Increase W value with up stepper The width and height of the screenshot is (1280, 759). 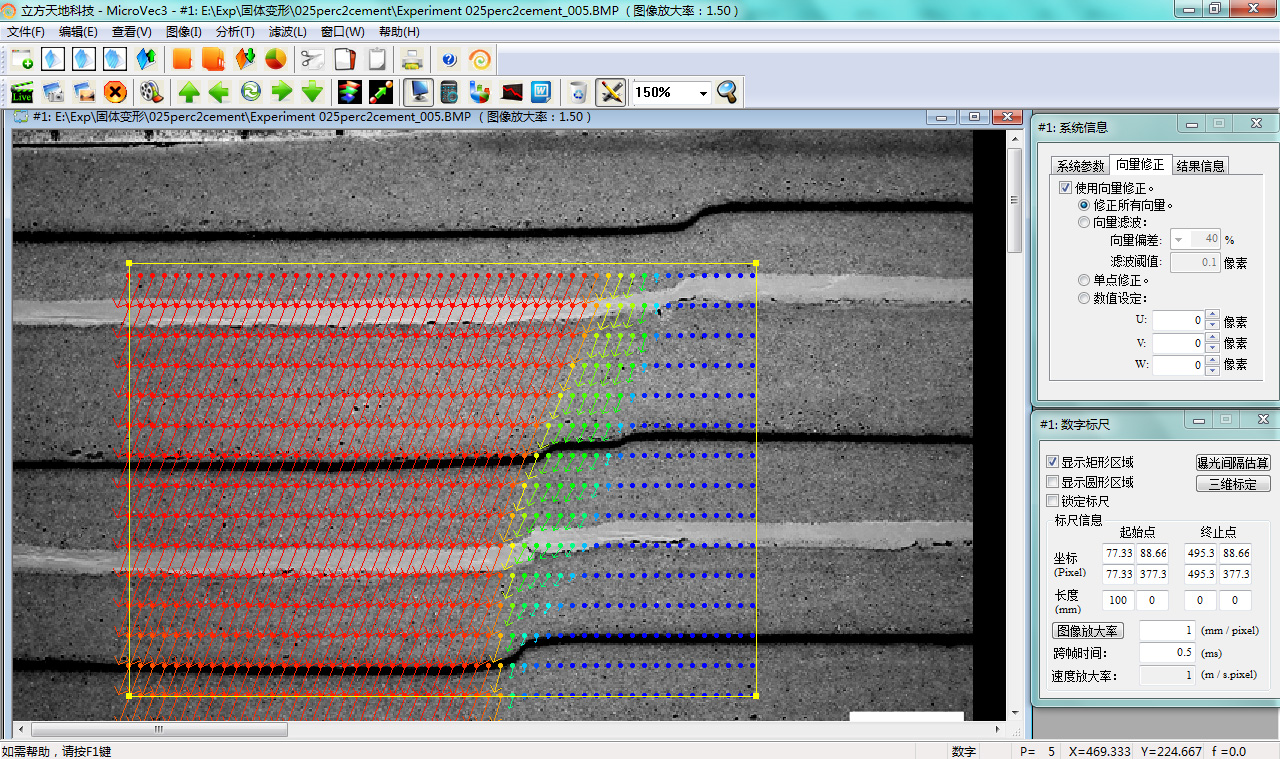[x=1212, y=360]
